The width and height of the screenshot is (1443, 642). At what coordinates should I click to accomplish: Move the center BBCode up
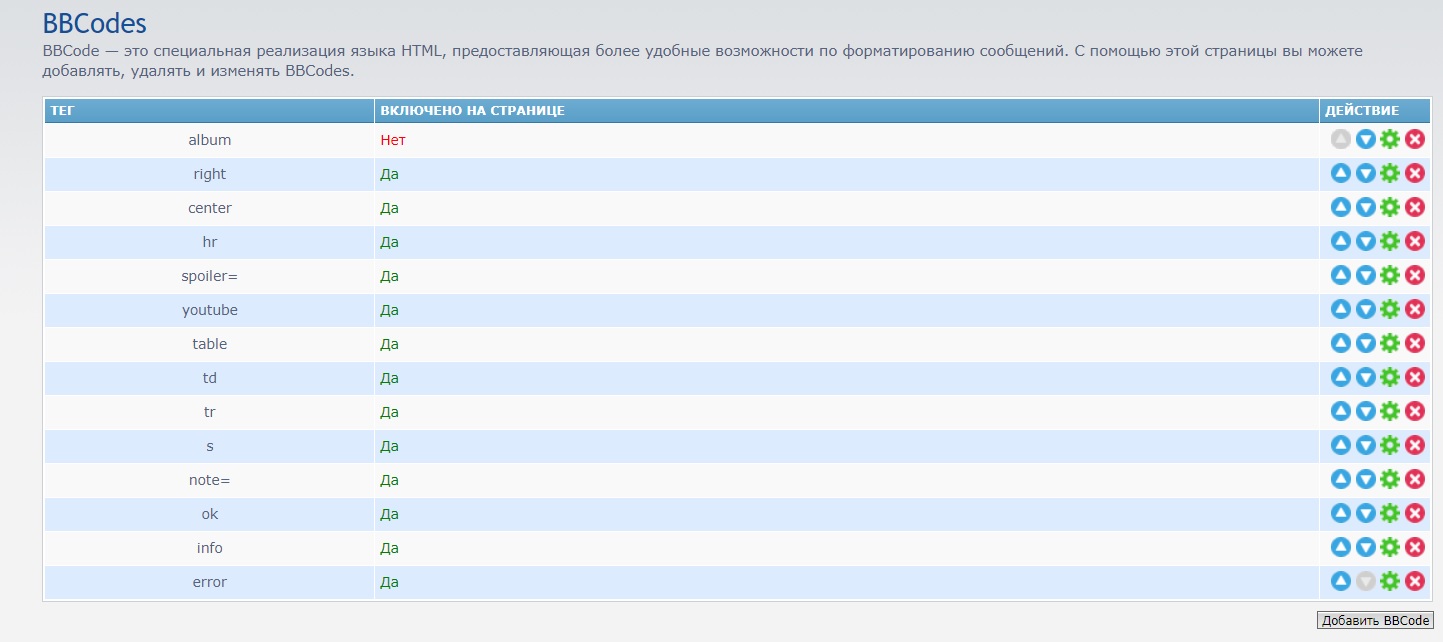pyautogui.click(x=1341, y=208)
